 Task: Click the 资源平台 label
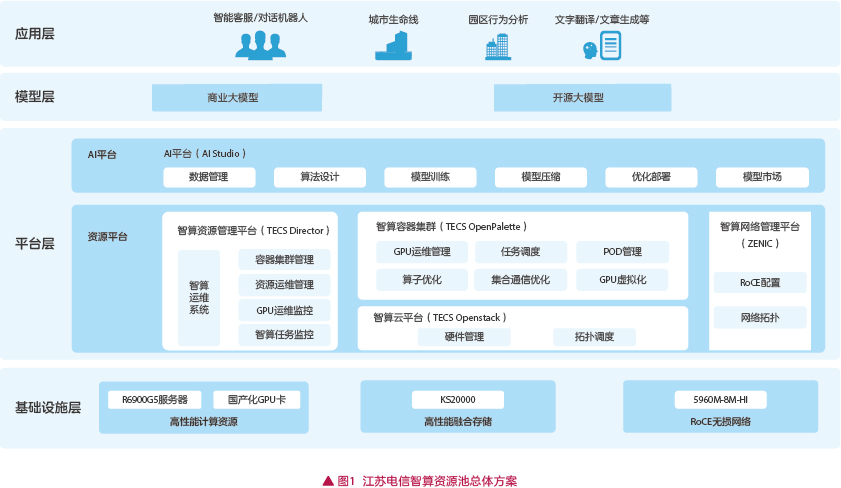[107, 236]
